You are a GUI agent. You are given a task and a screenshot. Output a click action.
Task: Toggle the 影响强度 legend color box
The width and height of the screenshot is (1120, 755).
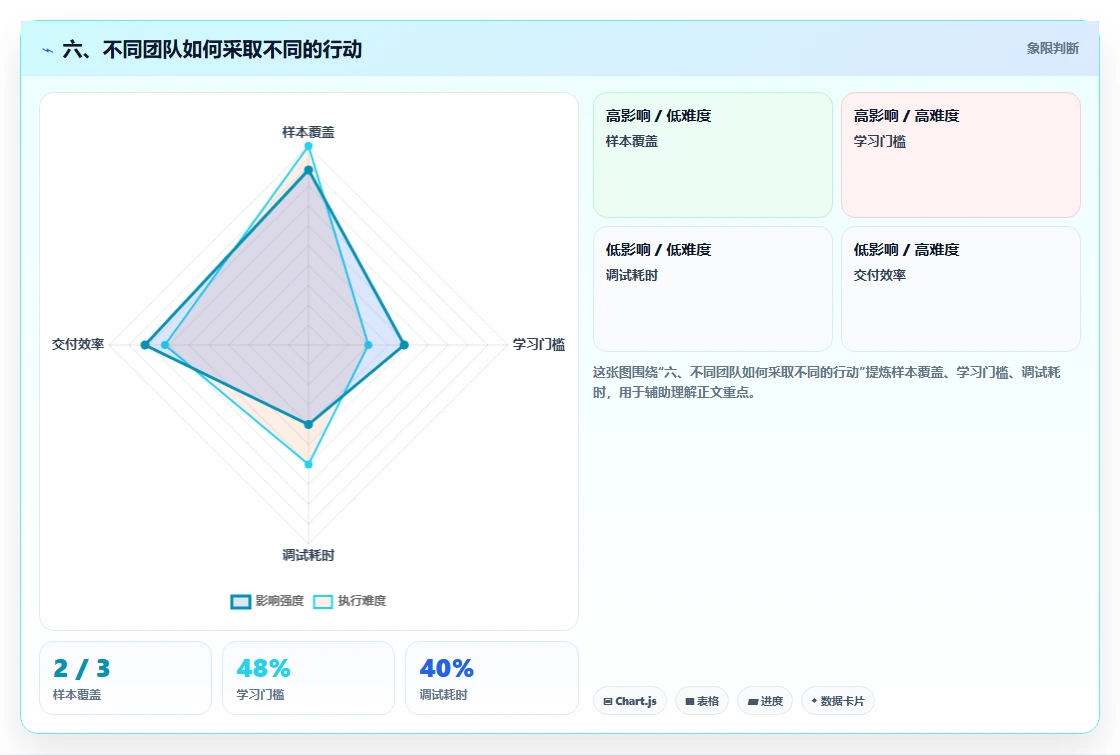coord(241,601)
